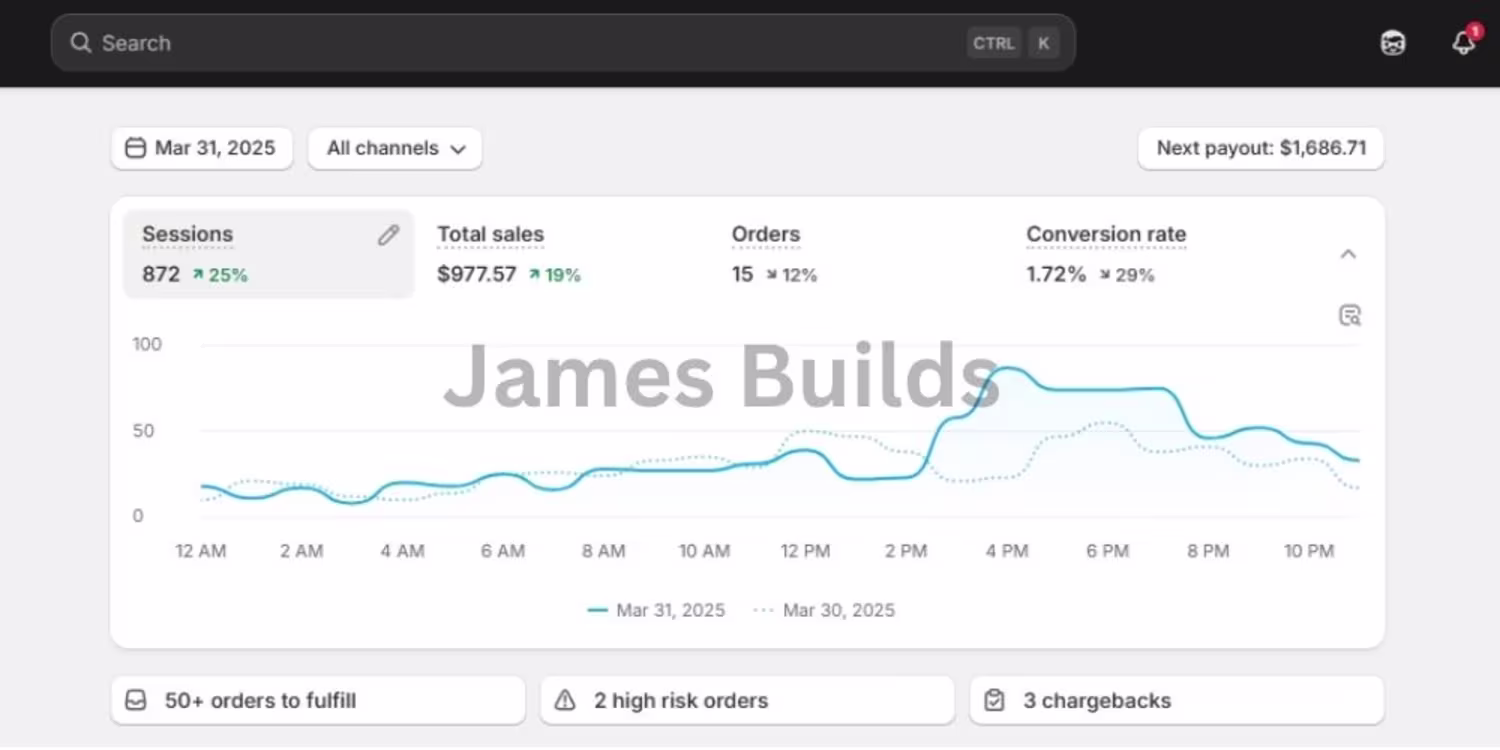Click the 4 AM axis label

click(402, 551)
